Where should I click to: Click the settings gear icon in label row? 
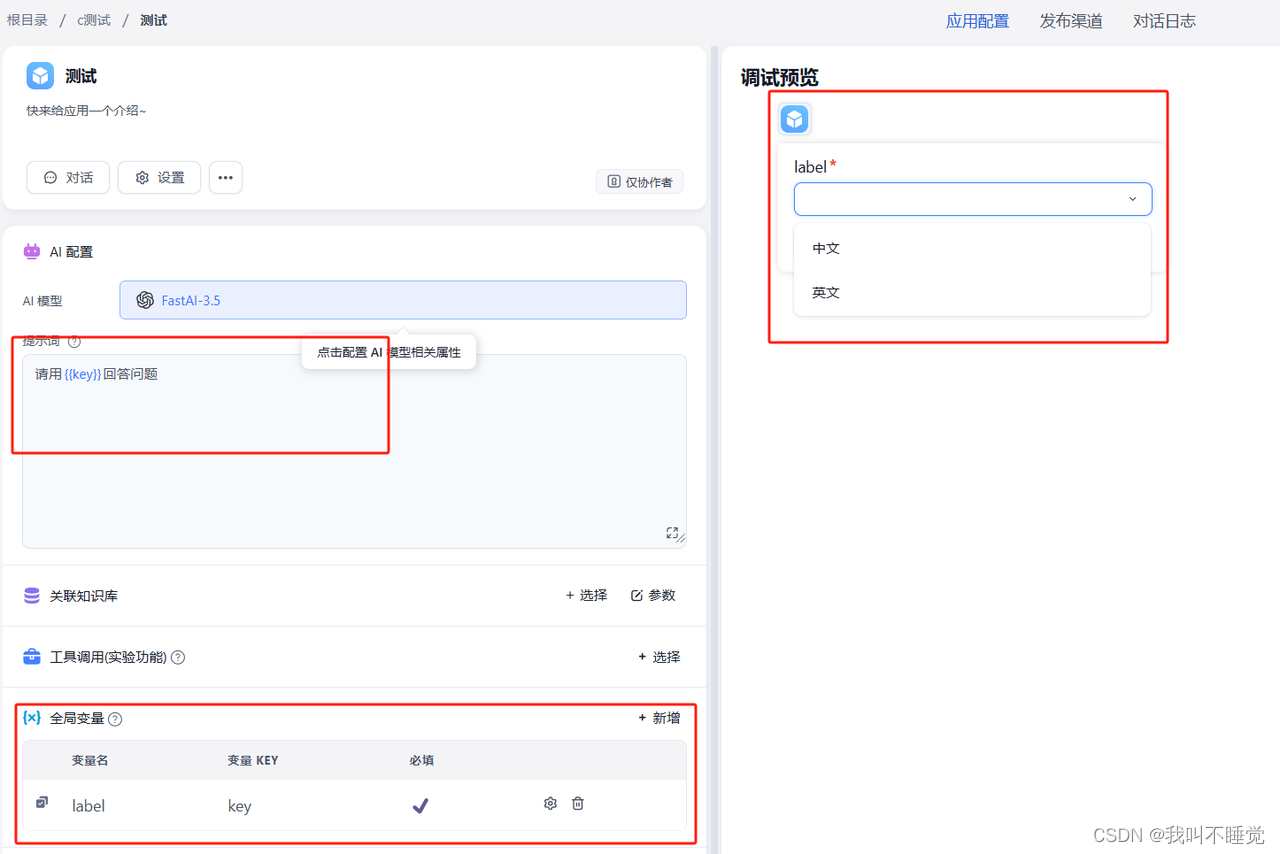pos(550,803)
